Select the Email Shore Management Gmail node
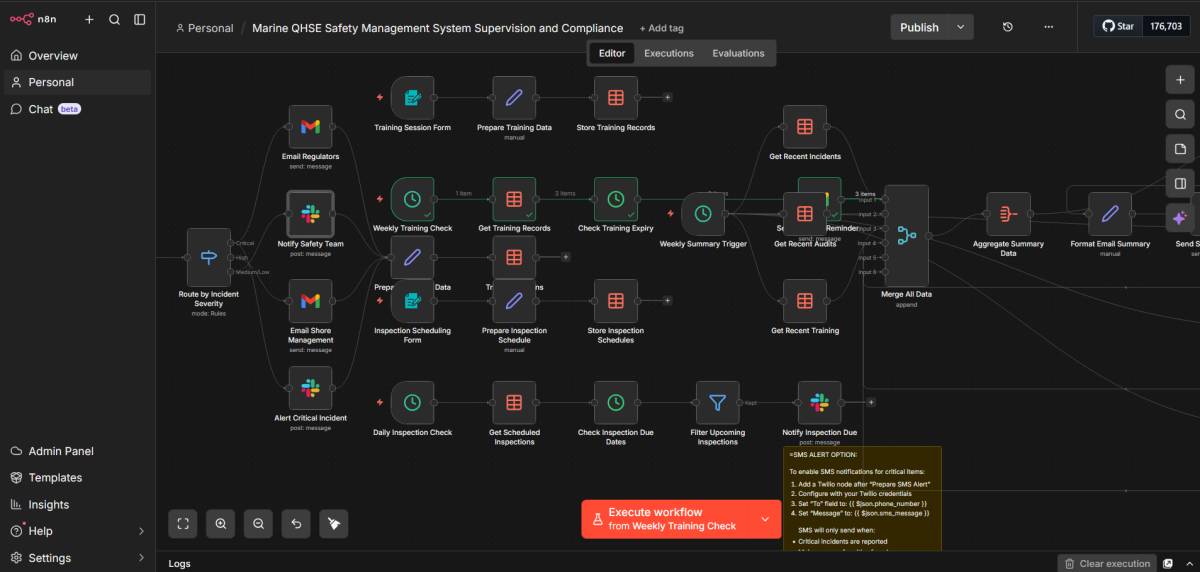Screen dimensions: 1200x572 point(310,301)
